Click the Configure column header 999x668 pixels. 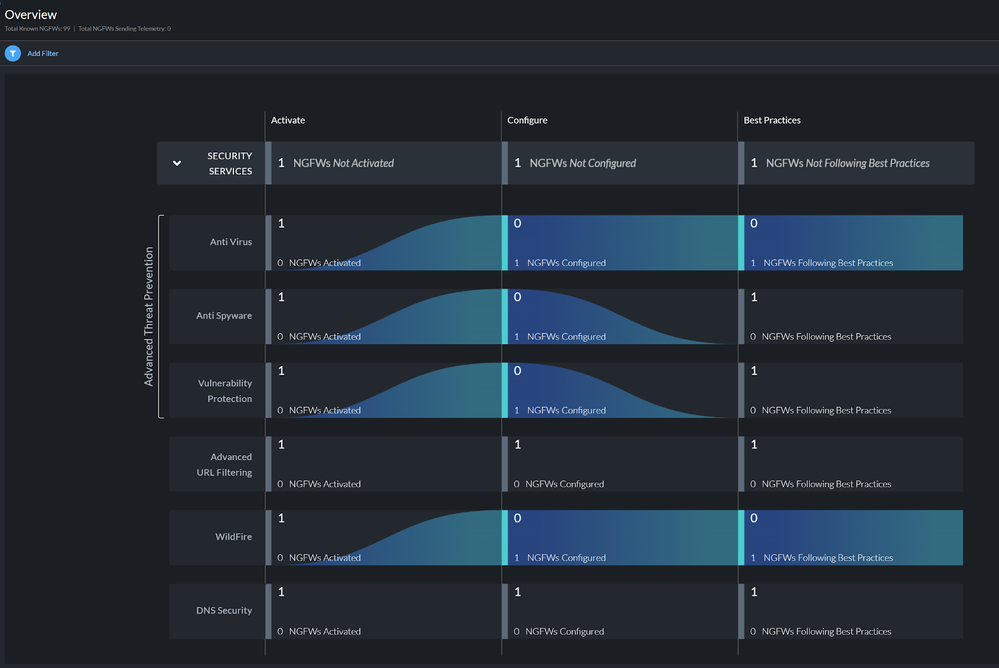tap(527, 120)
